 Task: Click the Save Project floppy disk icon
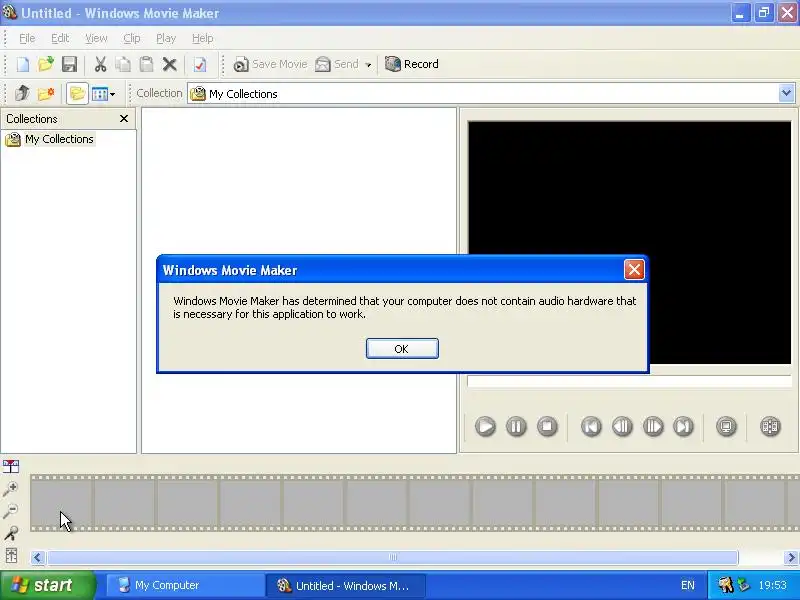69,64
